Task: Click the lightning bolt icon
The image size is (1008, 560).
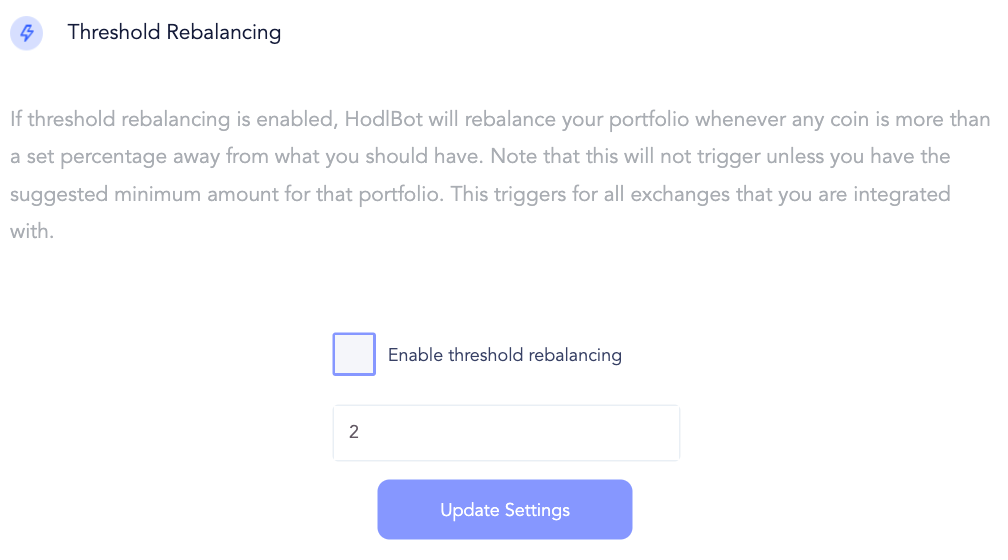Action: pyautogui.click(x=27, y=33)
